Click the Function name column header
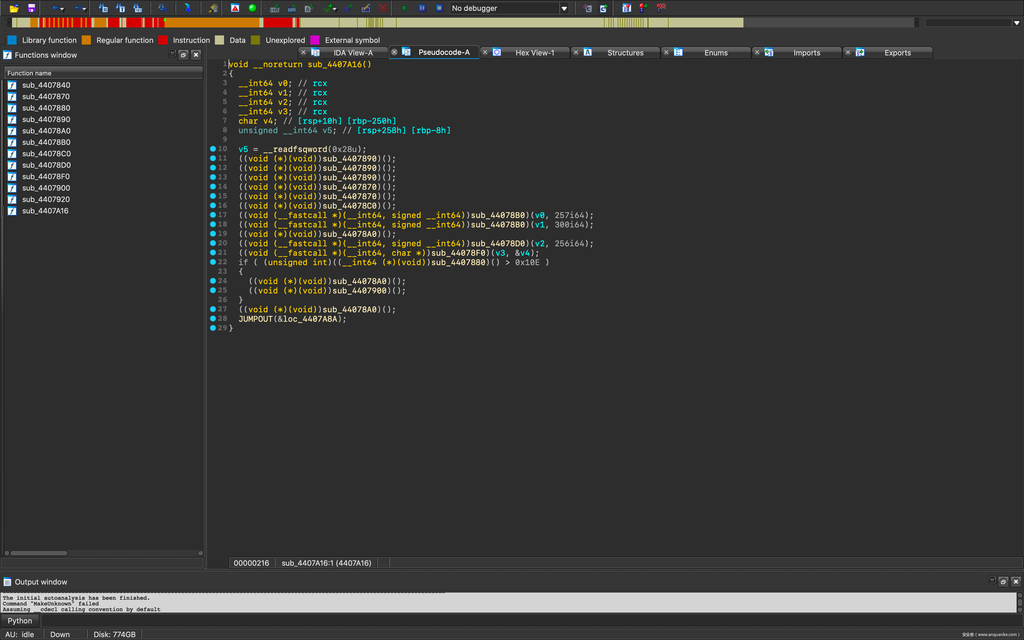 (x=30, y=73)
